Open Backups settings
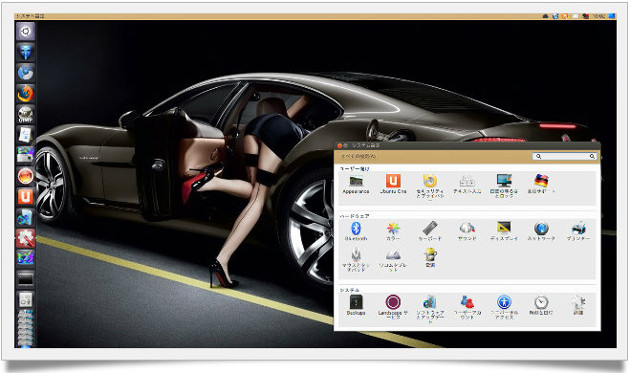Screen dimensions: 630x373 coord(356,305)
